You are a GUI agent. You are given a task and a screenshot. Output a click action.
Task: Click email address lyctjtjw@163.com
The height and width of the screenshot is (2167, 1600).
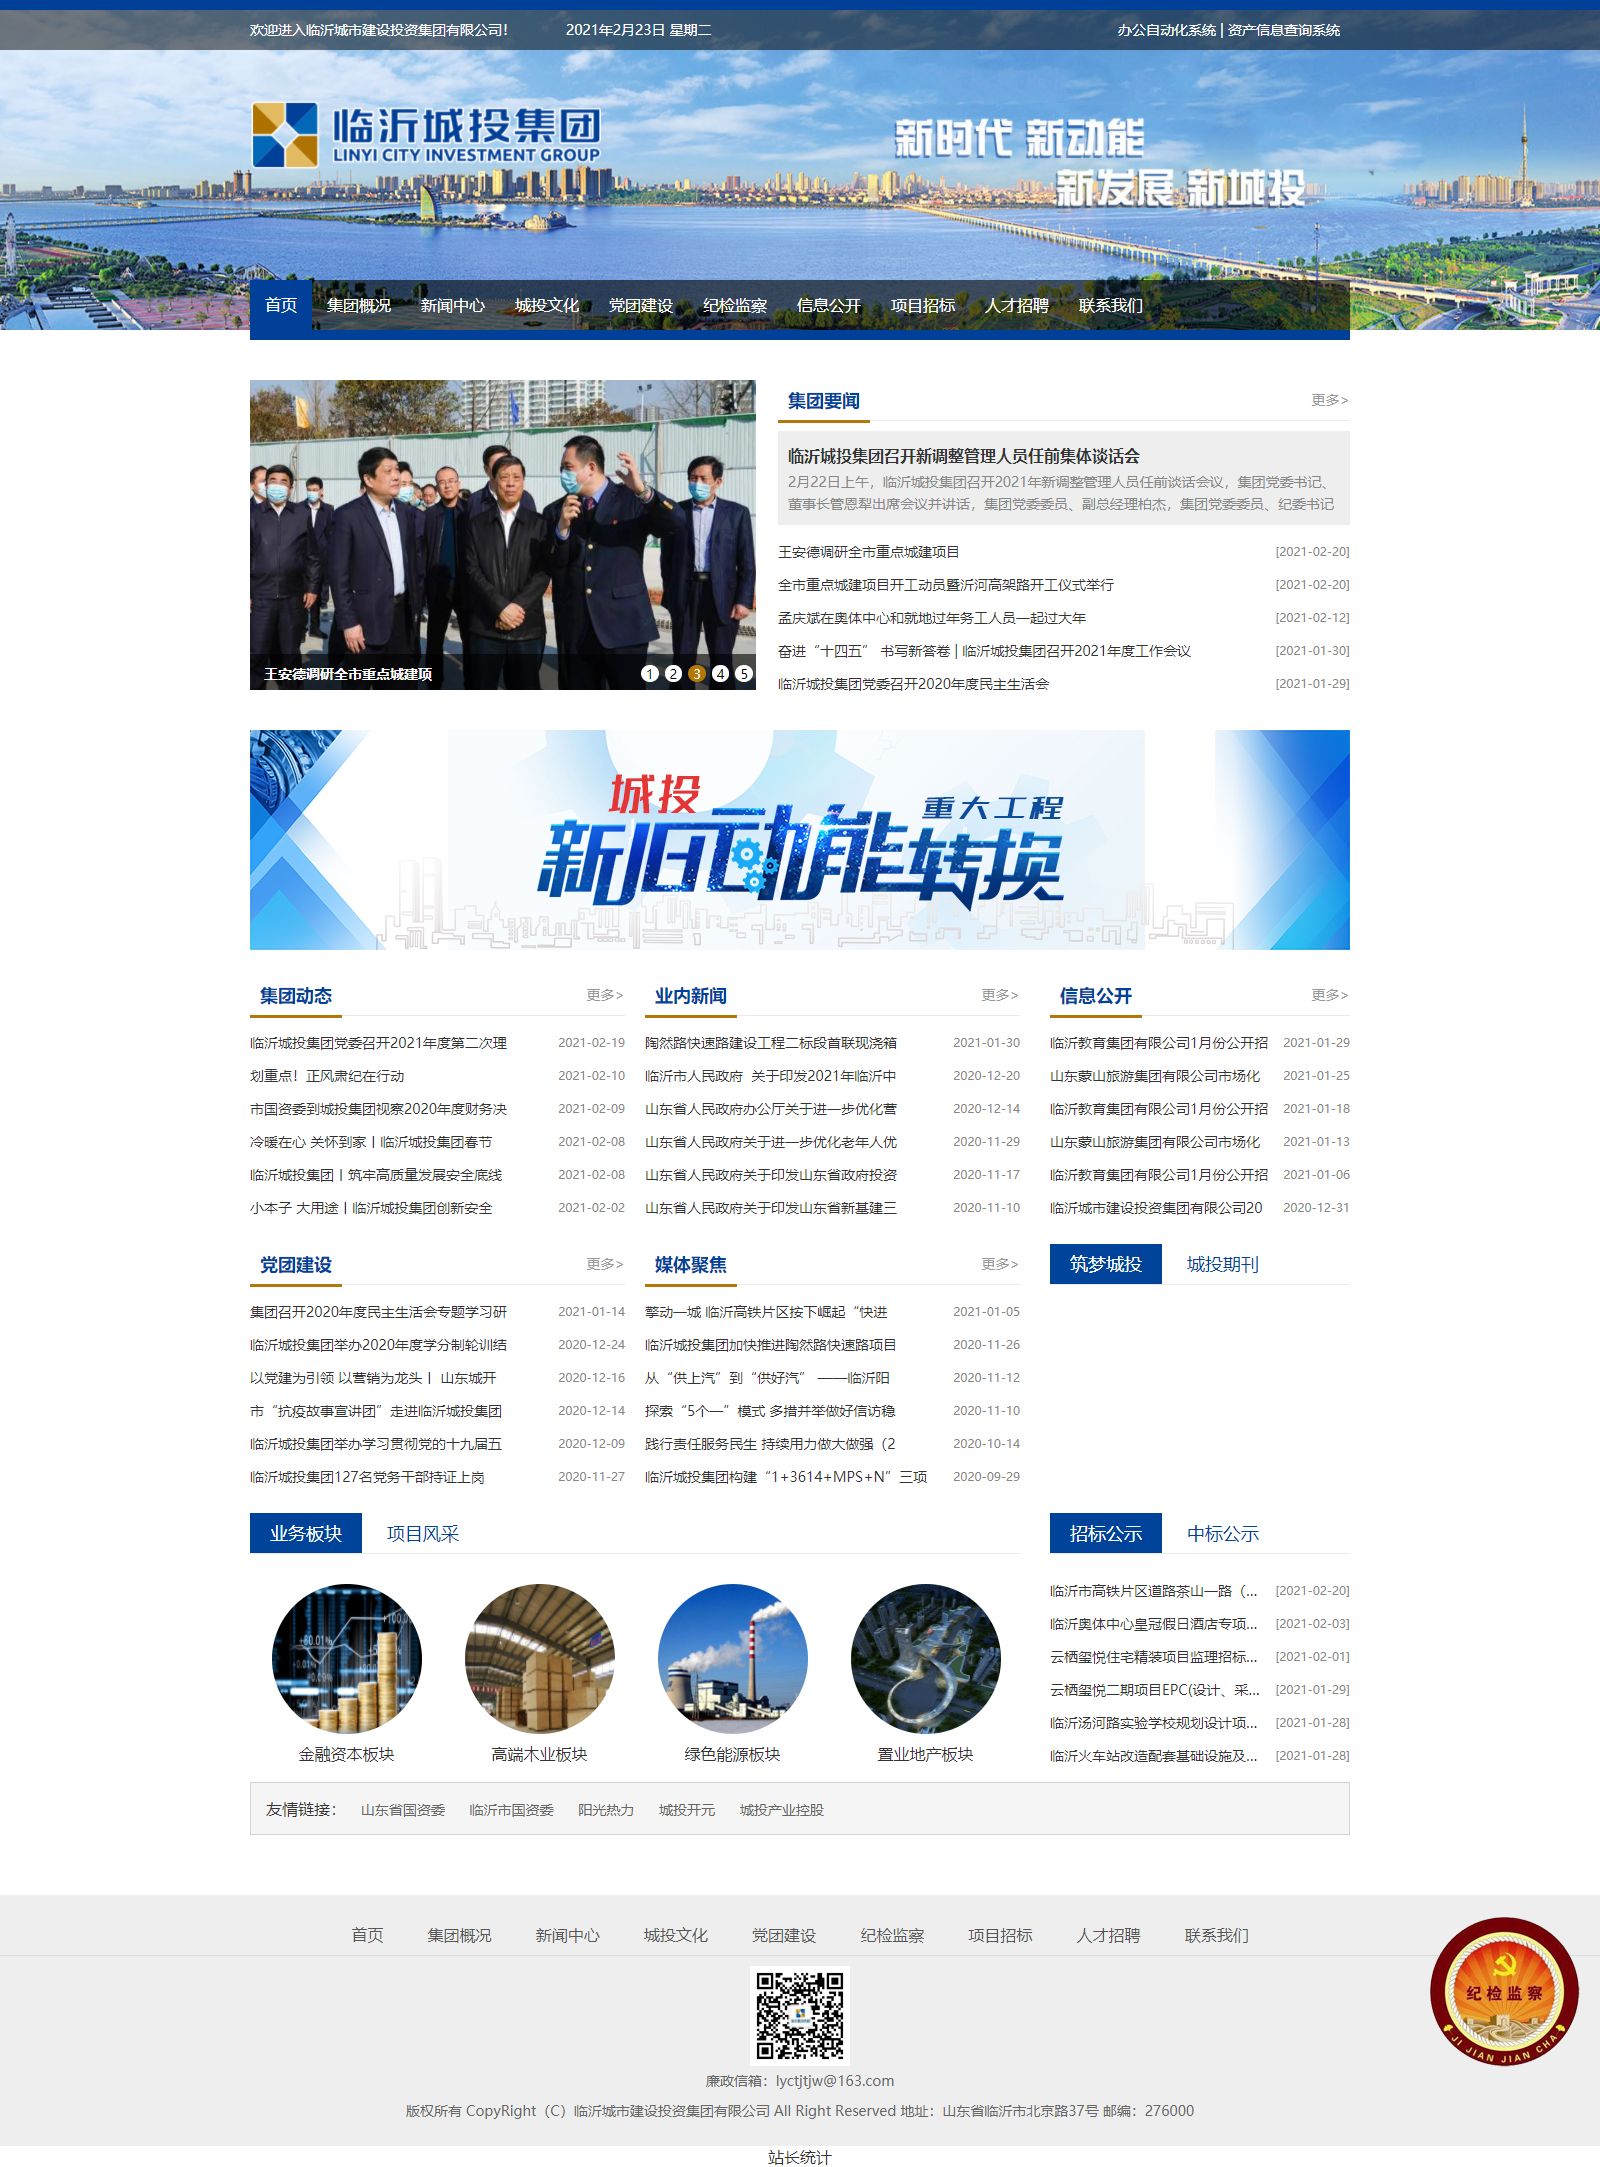tap(835, 2080)
